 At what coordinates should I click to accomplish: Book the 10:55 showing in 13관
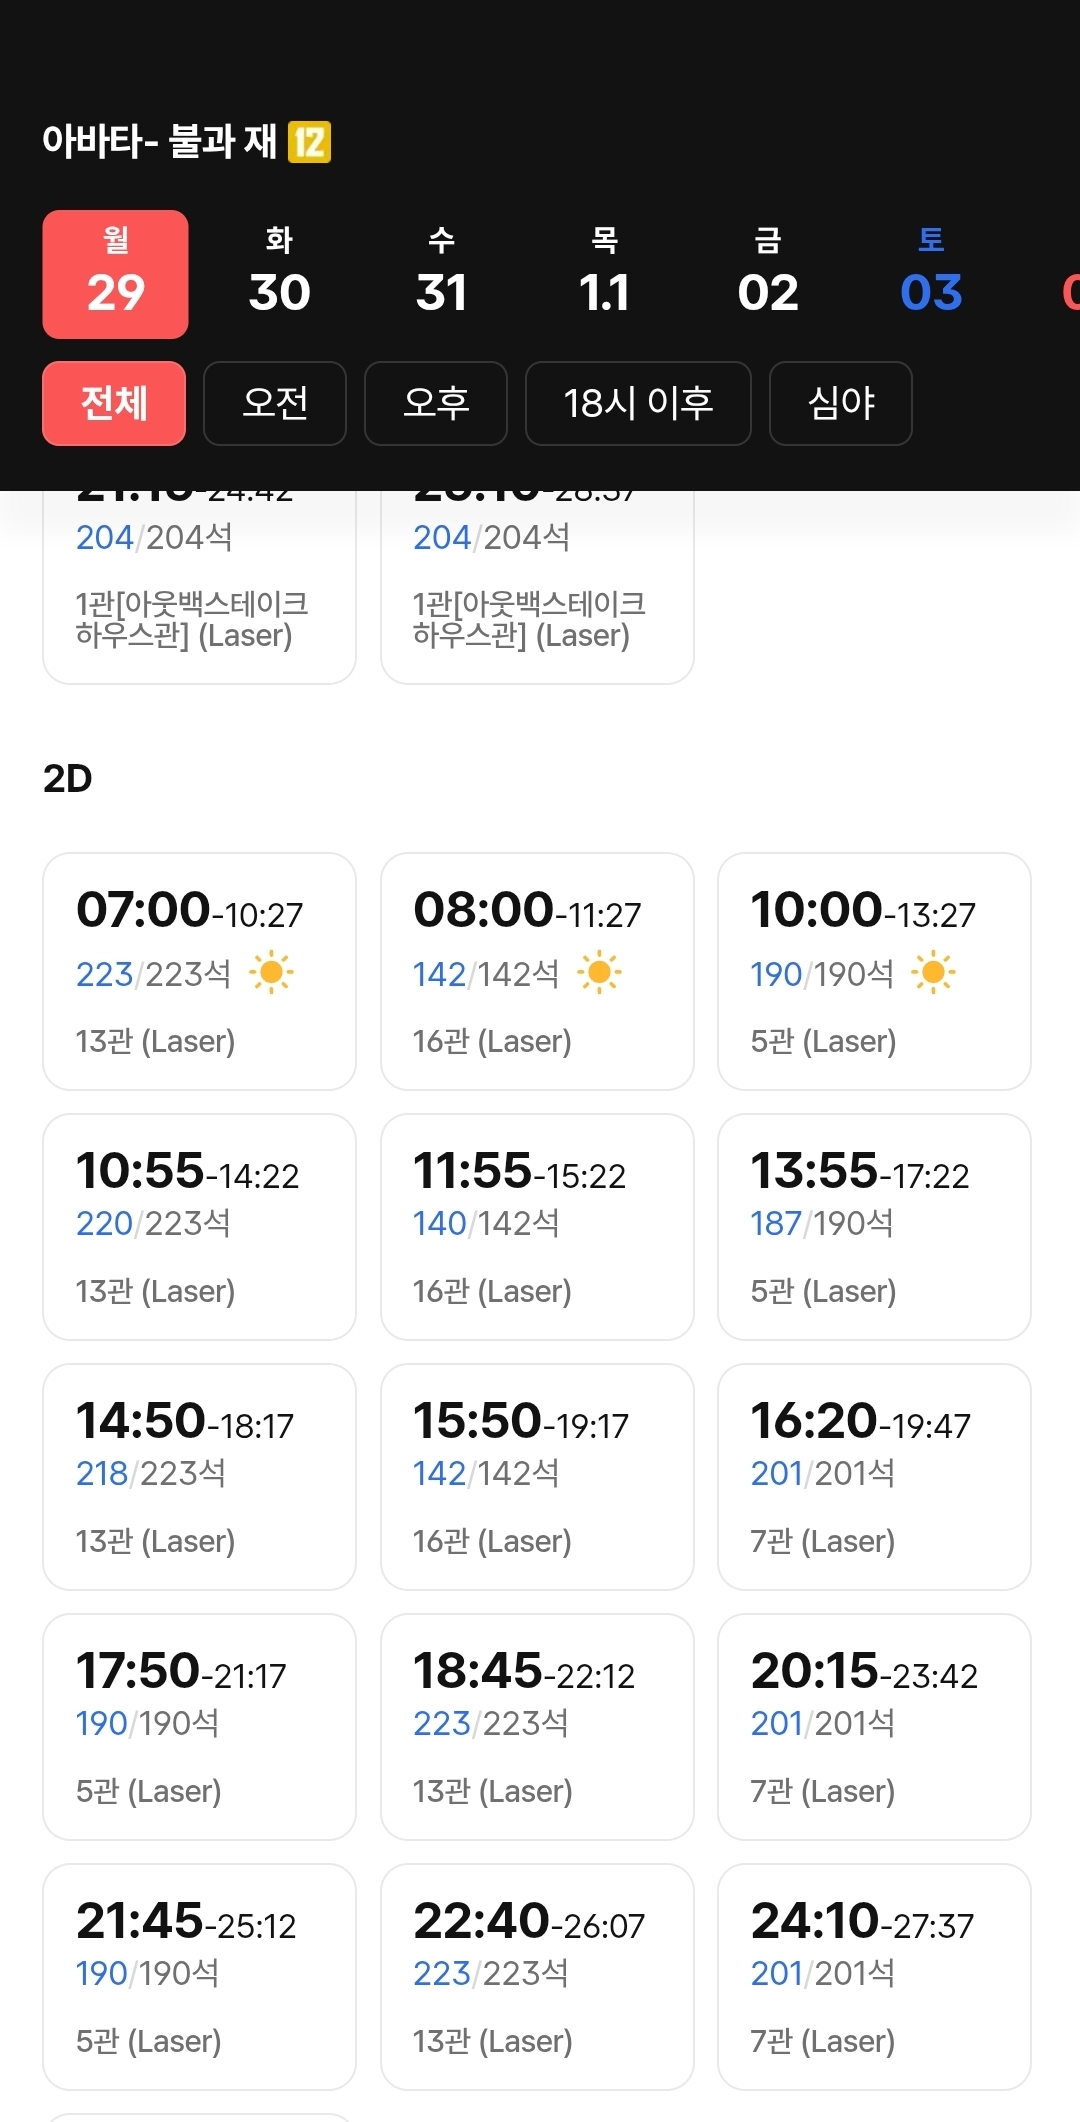point(199,1226)
